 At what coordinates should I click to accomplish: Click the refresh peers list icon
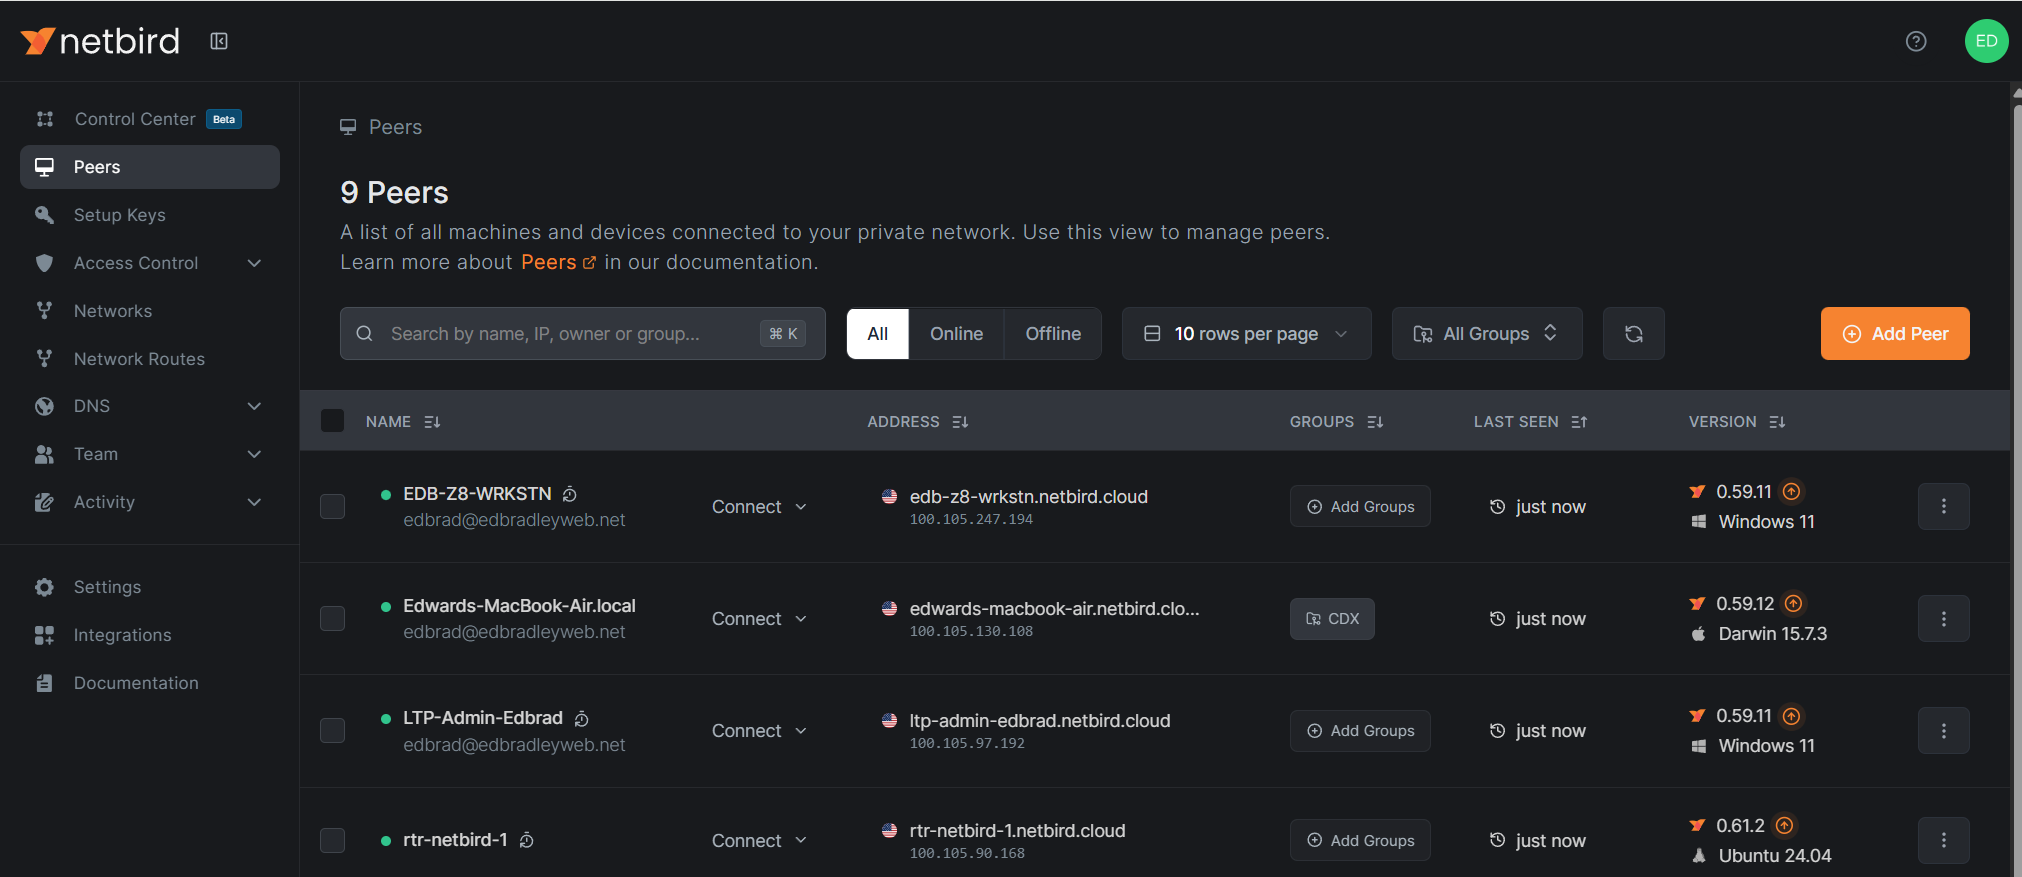point(1633,334)
